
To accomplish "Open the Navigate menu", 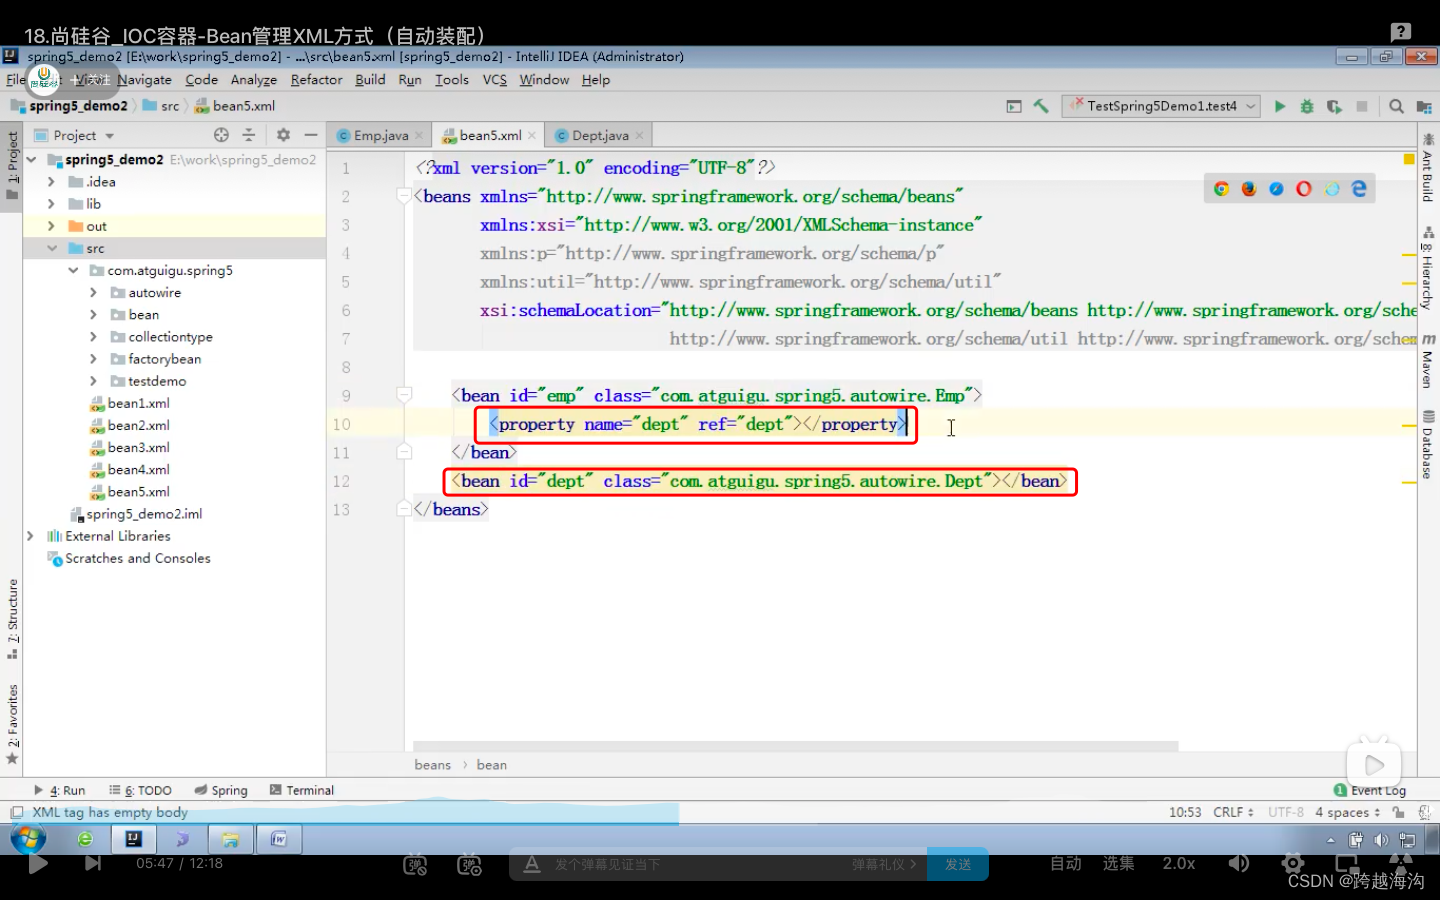I will pos(144,80).
